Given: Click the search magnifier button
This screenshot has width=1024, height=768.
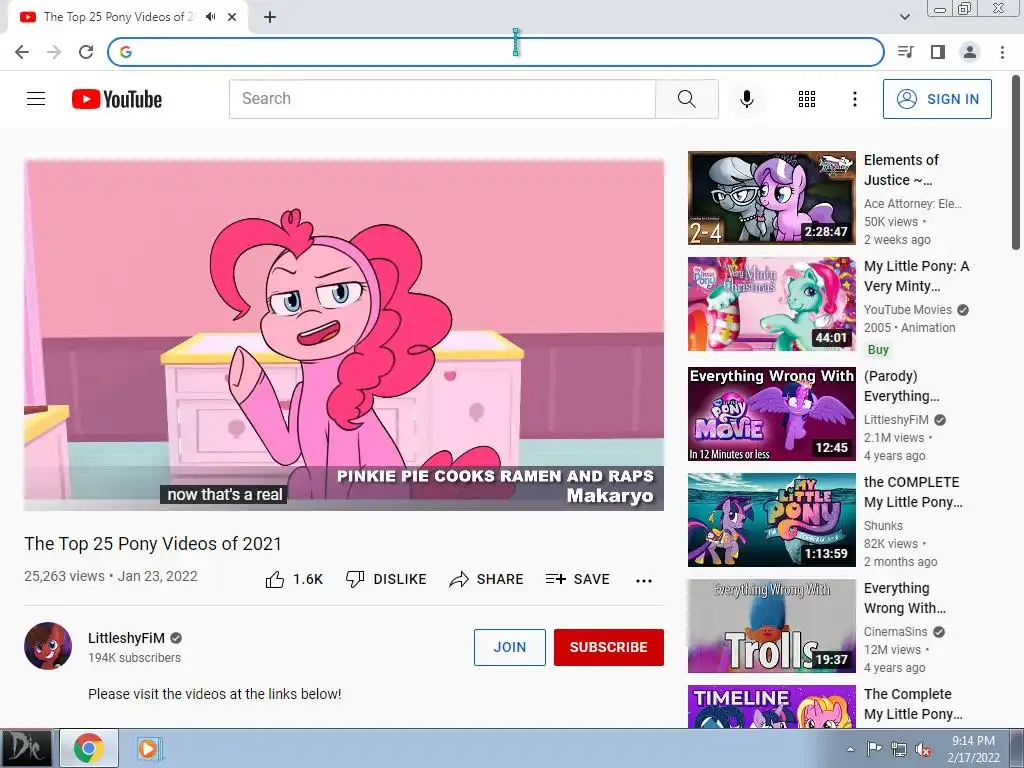Looking at the screenshot, I should point(686,99).
